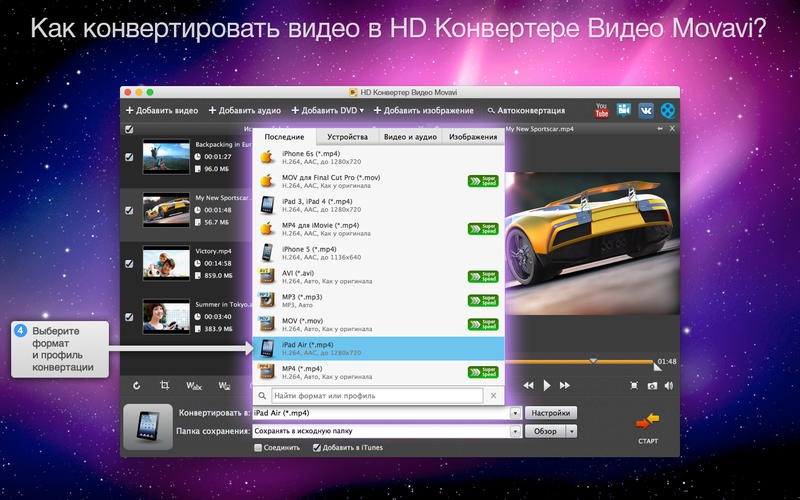800x500 pixels.
Task: Click the START conversion arrows icon
Action: tap(648, 422)
